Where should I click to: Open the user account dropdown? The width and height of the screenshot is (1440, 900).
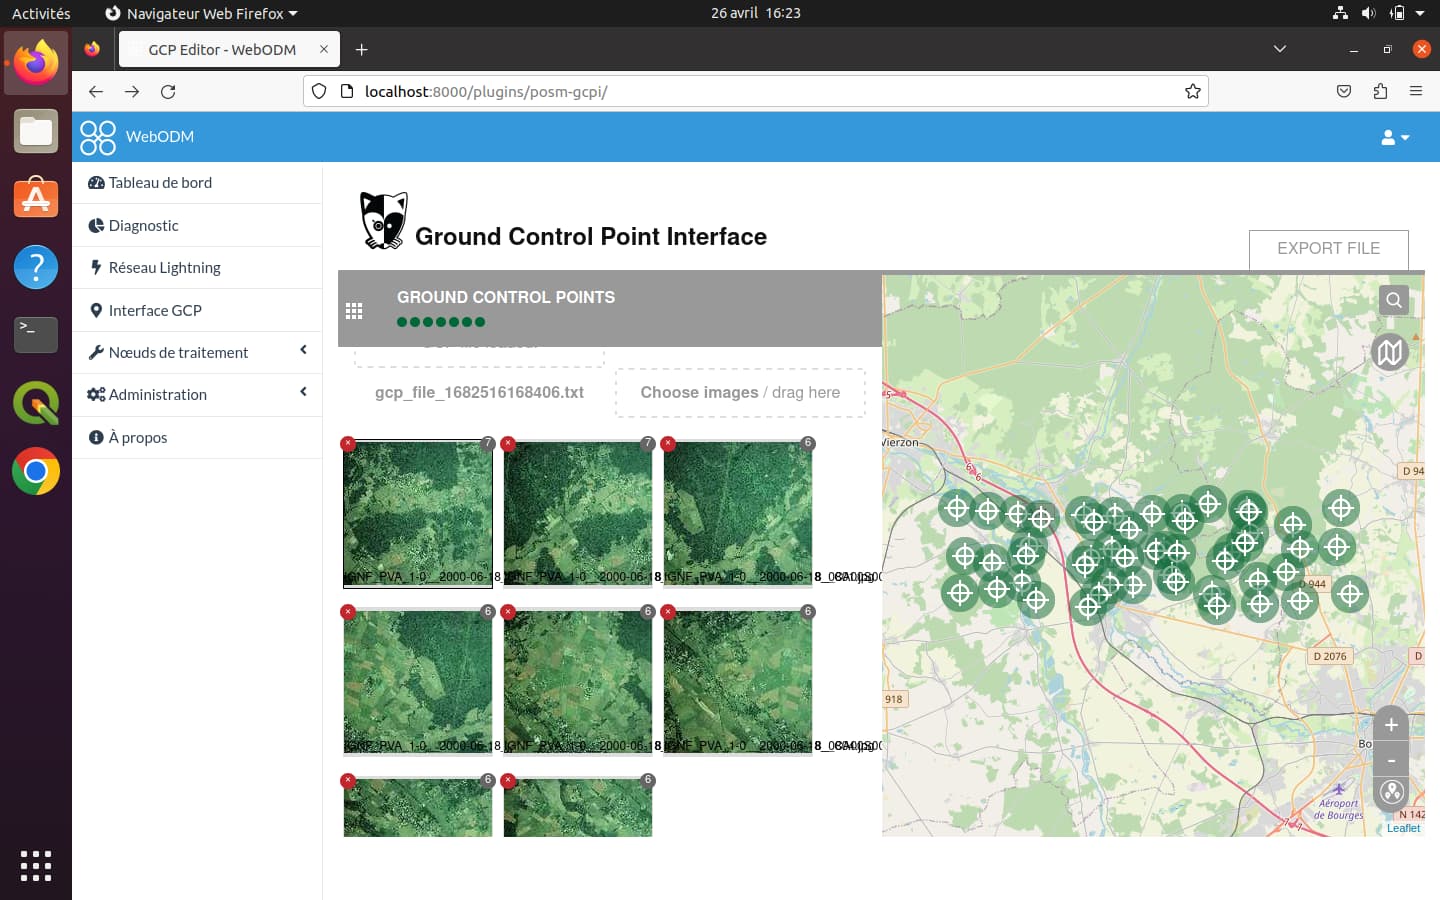pyautogui.click(x=1395, y=137)
